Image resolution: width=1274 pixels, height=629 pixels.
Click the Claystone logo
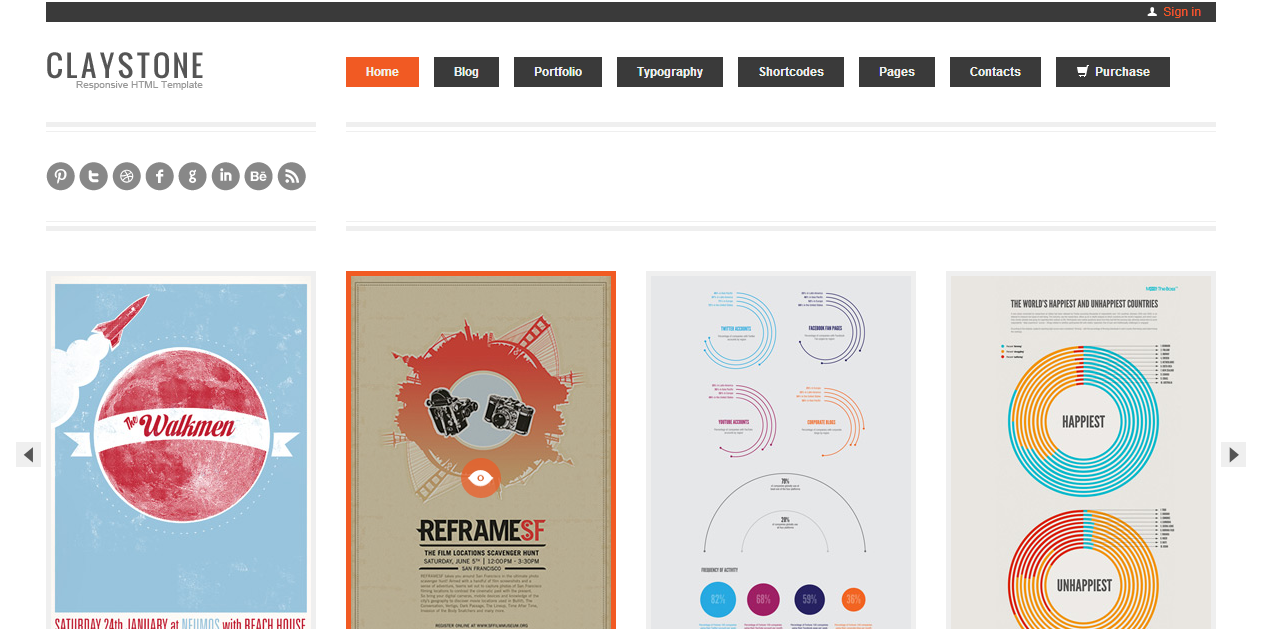(125, 69)
